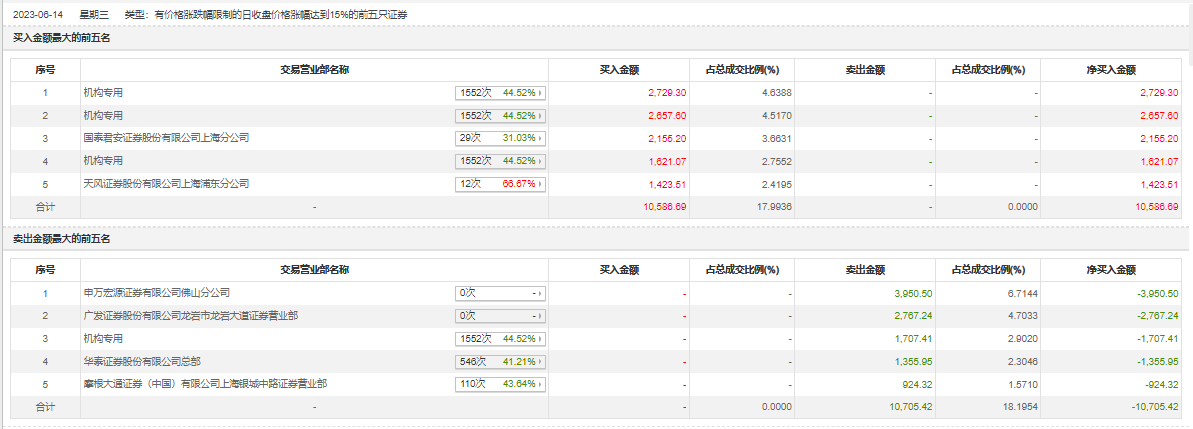Expand the 29次 31.03% stats box
This screenshot has height=429, width=1193.
501,138
